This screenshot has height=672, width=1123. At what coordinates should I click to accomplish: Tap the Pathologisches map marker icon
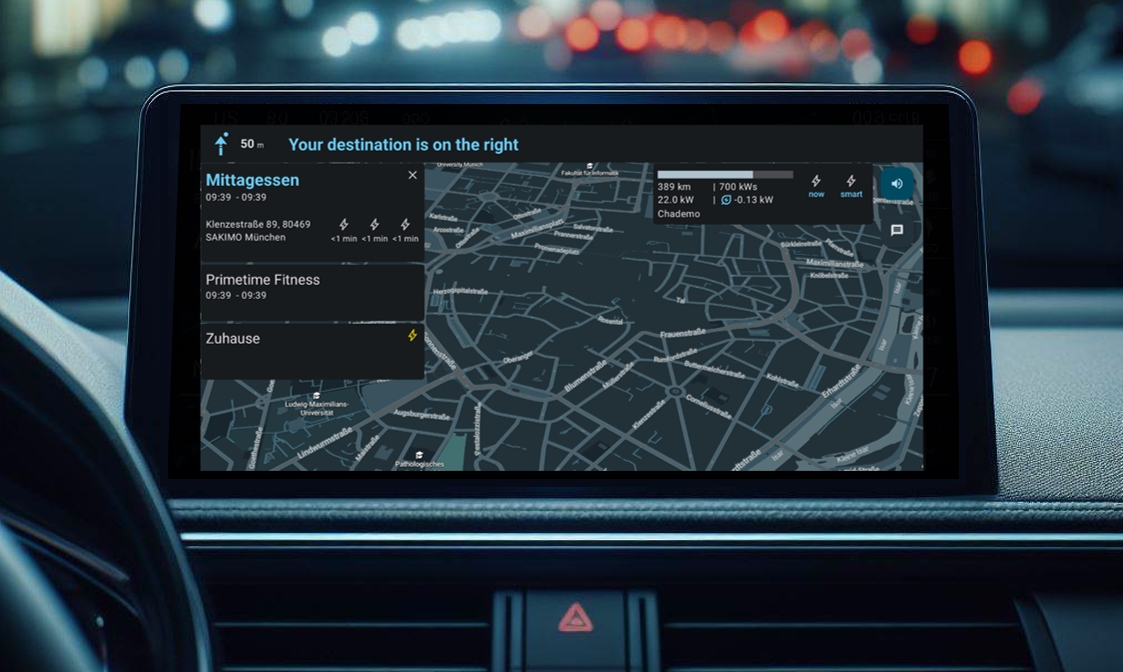click(419, 455)
